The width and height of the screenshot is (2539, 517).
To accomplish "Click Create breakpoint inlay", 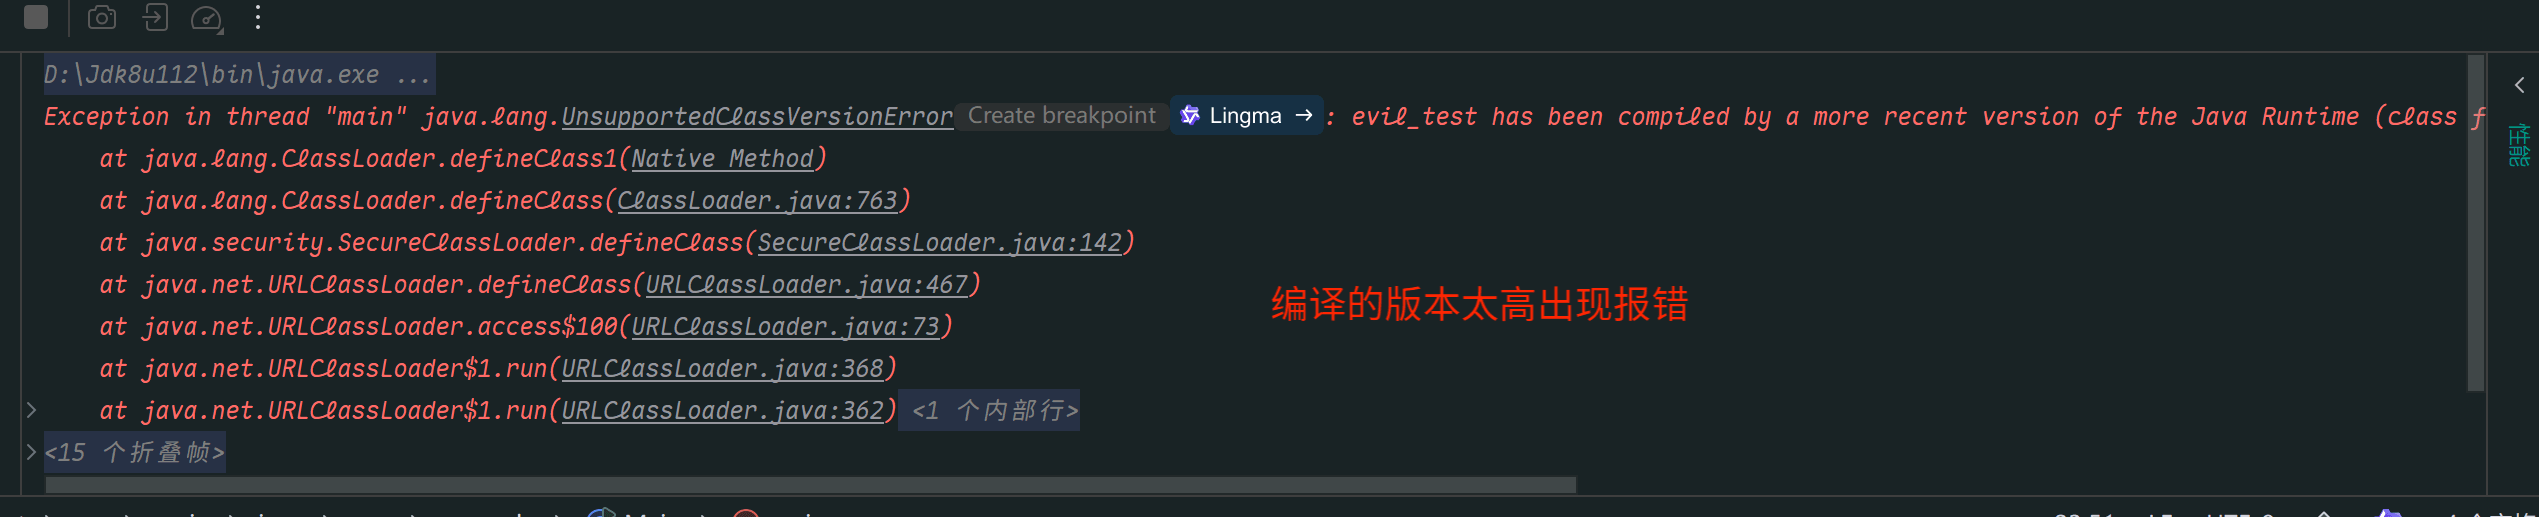I will [1061, 115].
